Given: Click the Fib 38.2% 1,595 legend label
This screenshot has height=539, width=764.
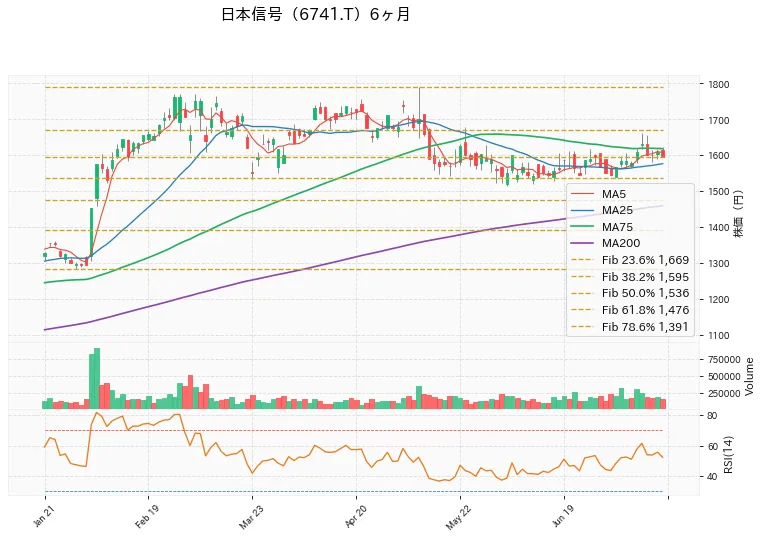Looking at the screenshot, I should click(x=645, y=277).
